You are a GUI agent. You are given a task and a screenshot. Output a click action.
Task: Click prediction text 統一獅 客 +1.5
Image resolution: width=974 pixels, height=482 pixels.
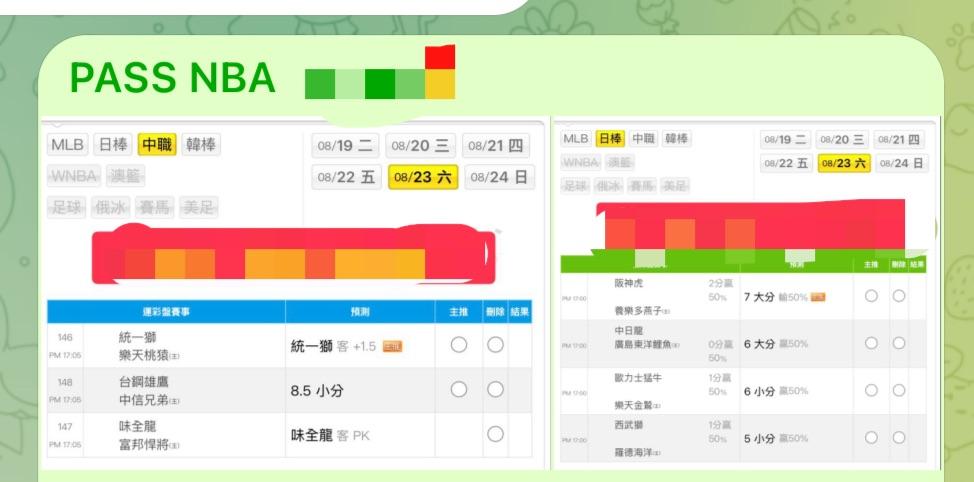pos(334,347)
